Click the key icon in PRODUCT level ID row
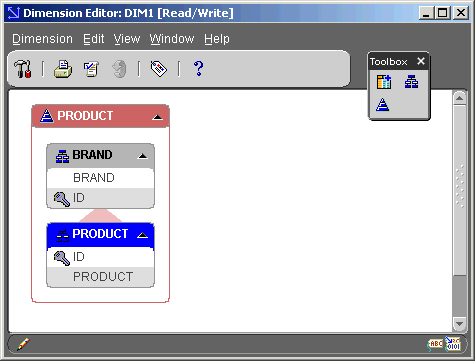The image size is (475, 361). [62, 257]
